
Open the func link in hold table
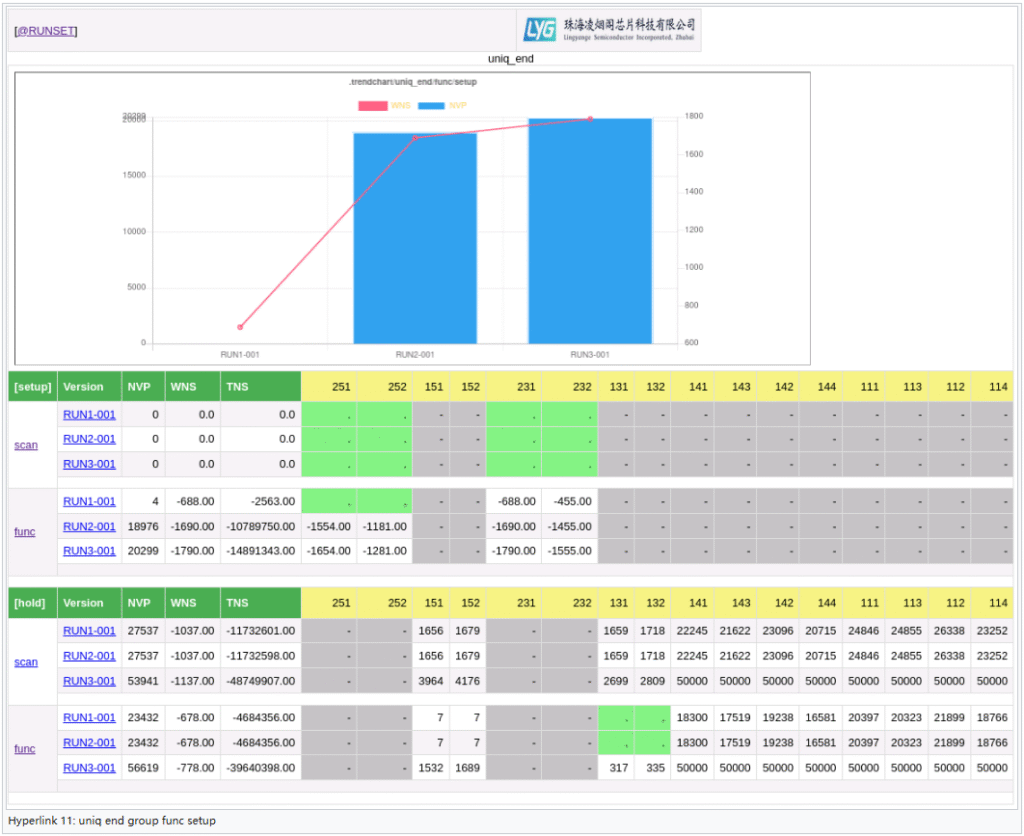(x=25, y=748)
